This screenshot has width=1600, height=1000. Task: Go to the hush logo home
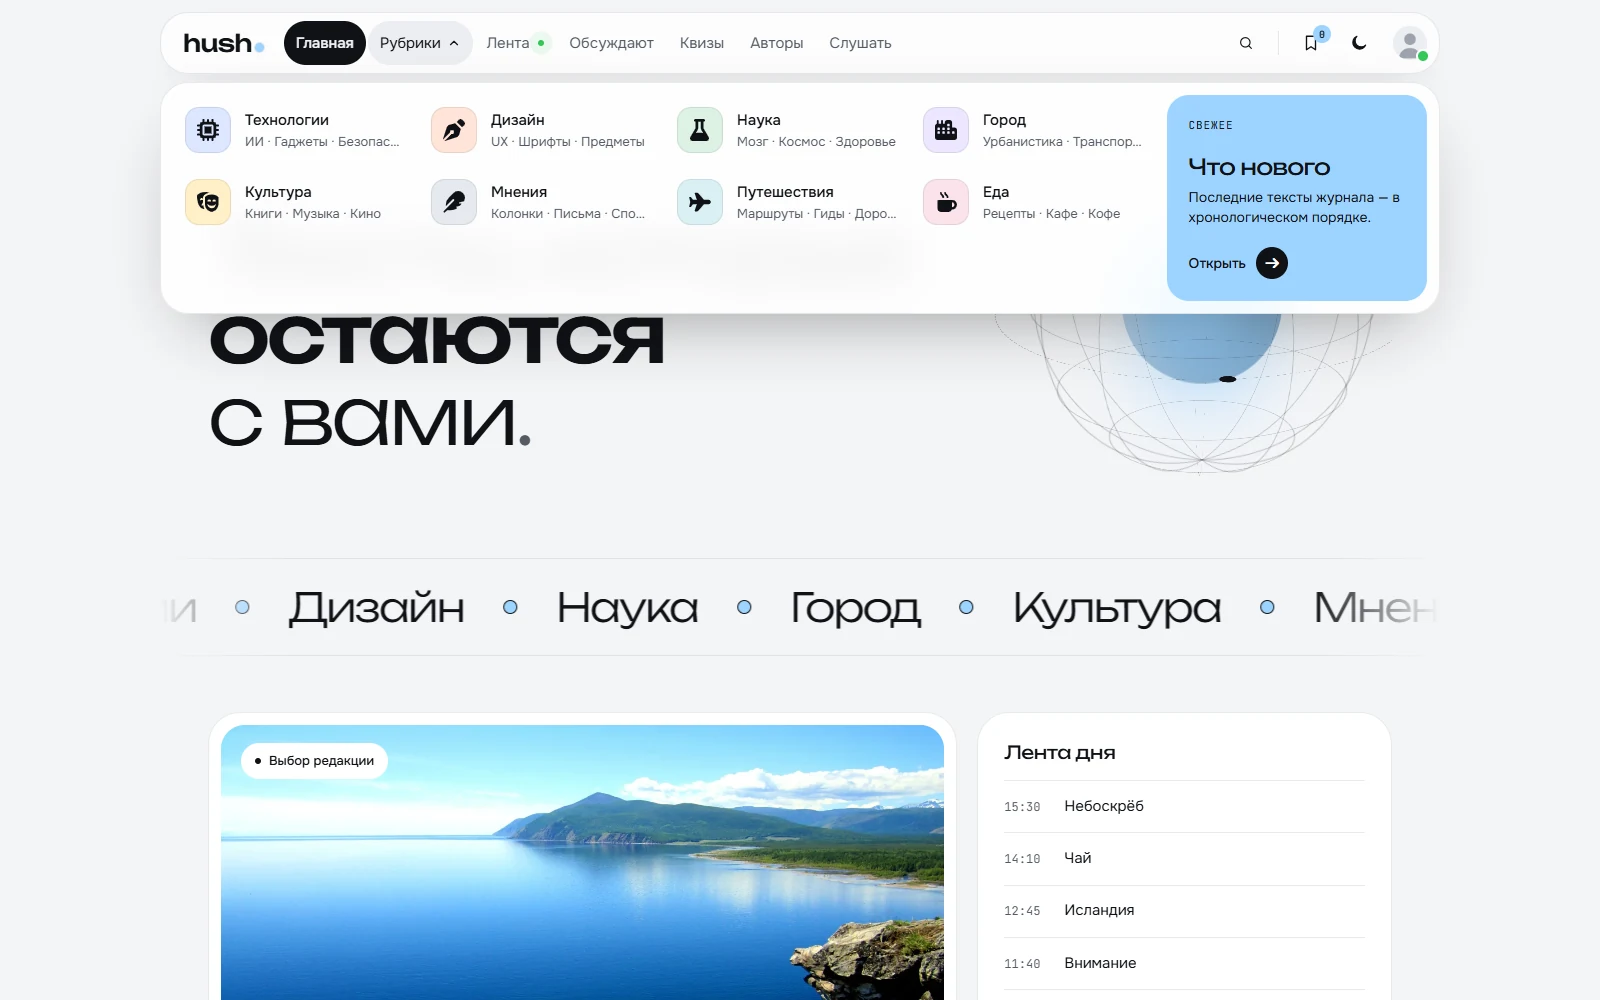pos(224,43)
